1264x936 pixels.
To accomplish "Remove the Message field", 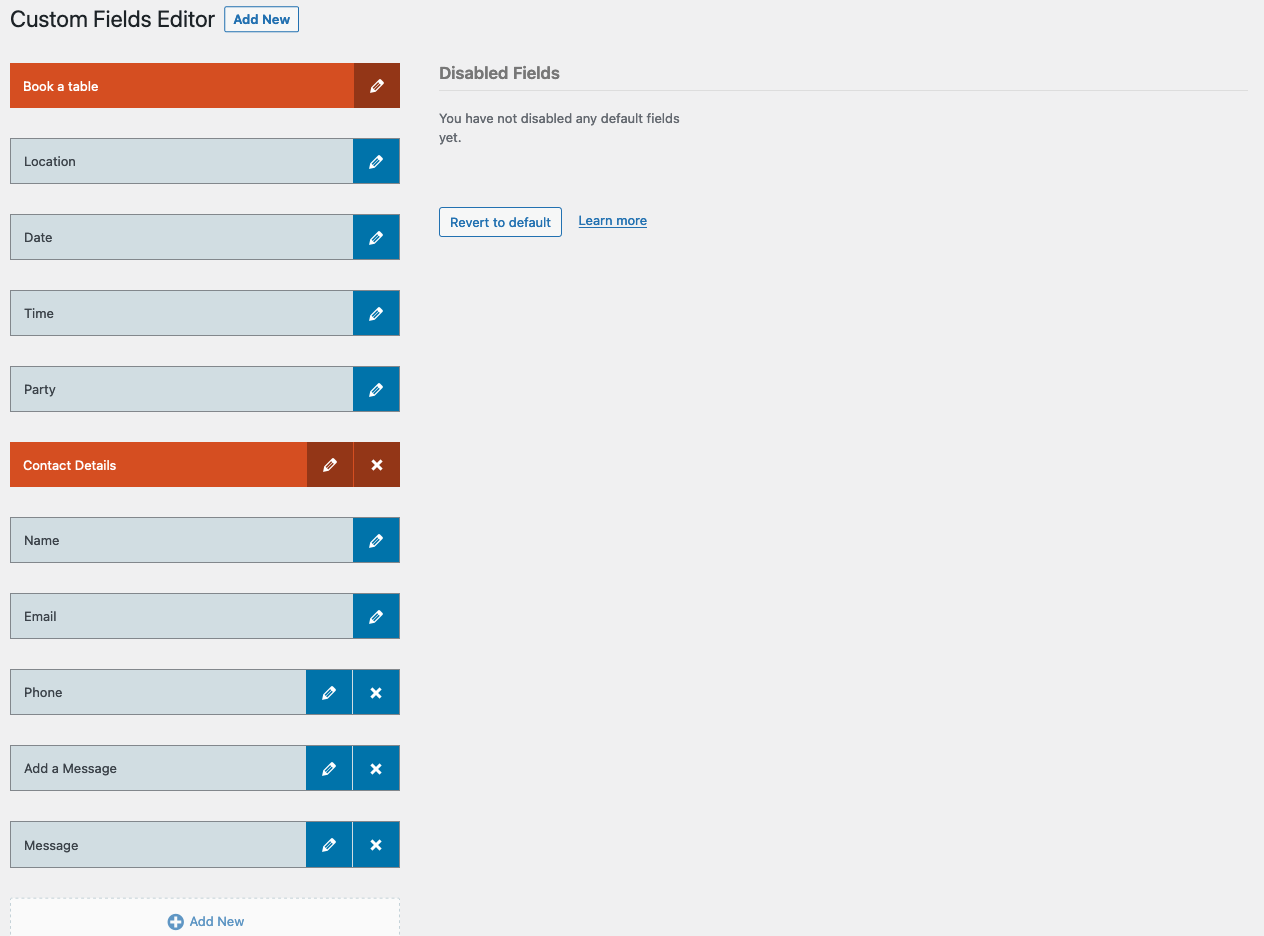I will click(376, 845).
